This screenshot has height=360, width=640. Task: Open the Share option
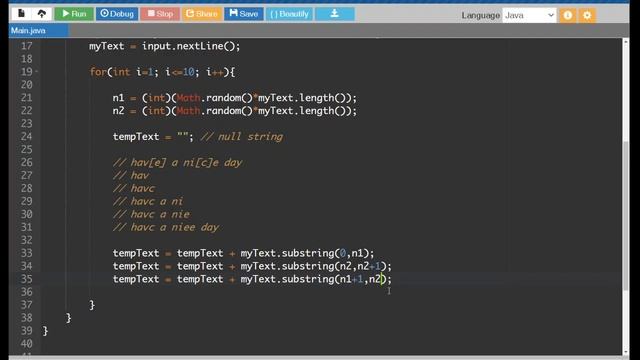[x=202, y=14]
